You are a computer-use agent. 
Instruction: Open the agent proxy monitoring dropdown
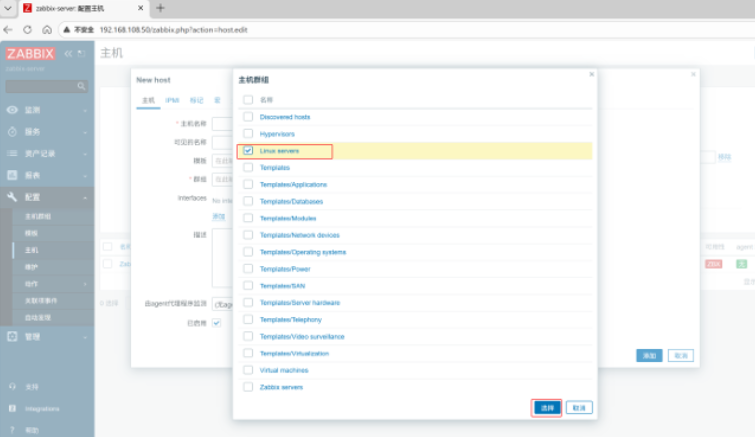tap(222, 304)
